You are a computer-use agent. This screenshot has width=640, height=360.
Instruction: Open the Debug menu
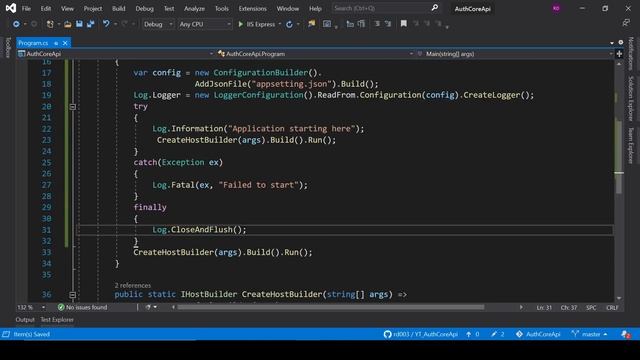click(x=144, y=8)
